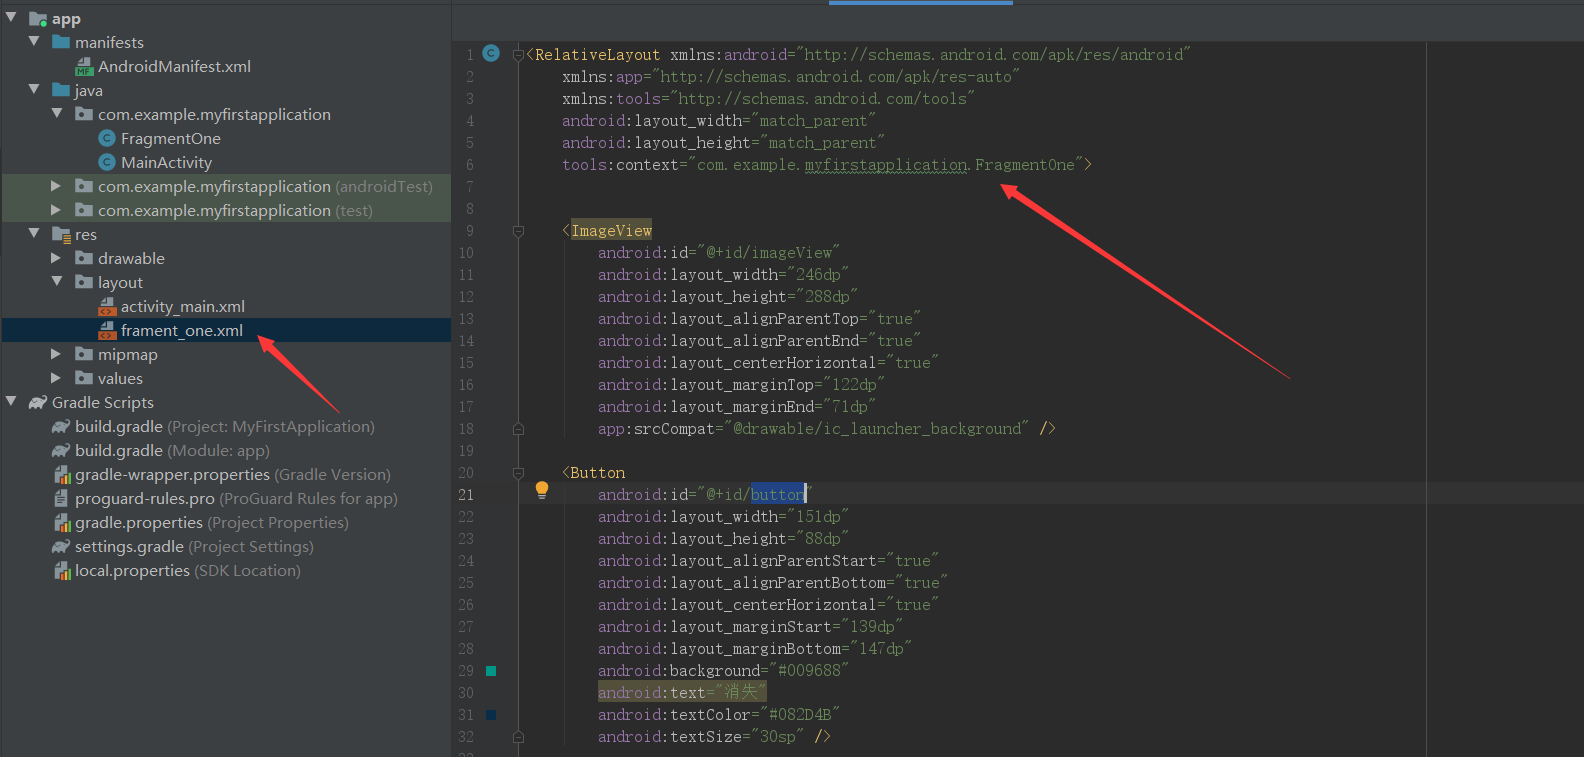Image resolution: width=1584 pixels, height=757 pixels.
Task: Click the project build.gradle elephant icon
Action: 61,426
